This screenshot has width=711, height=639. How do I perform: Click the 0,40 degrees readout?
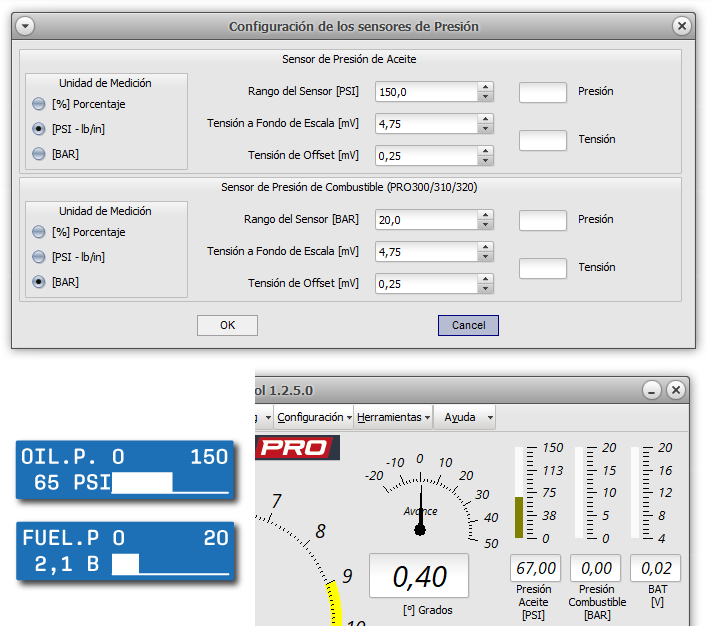coord(419,576)
